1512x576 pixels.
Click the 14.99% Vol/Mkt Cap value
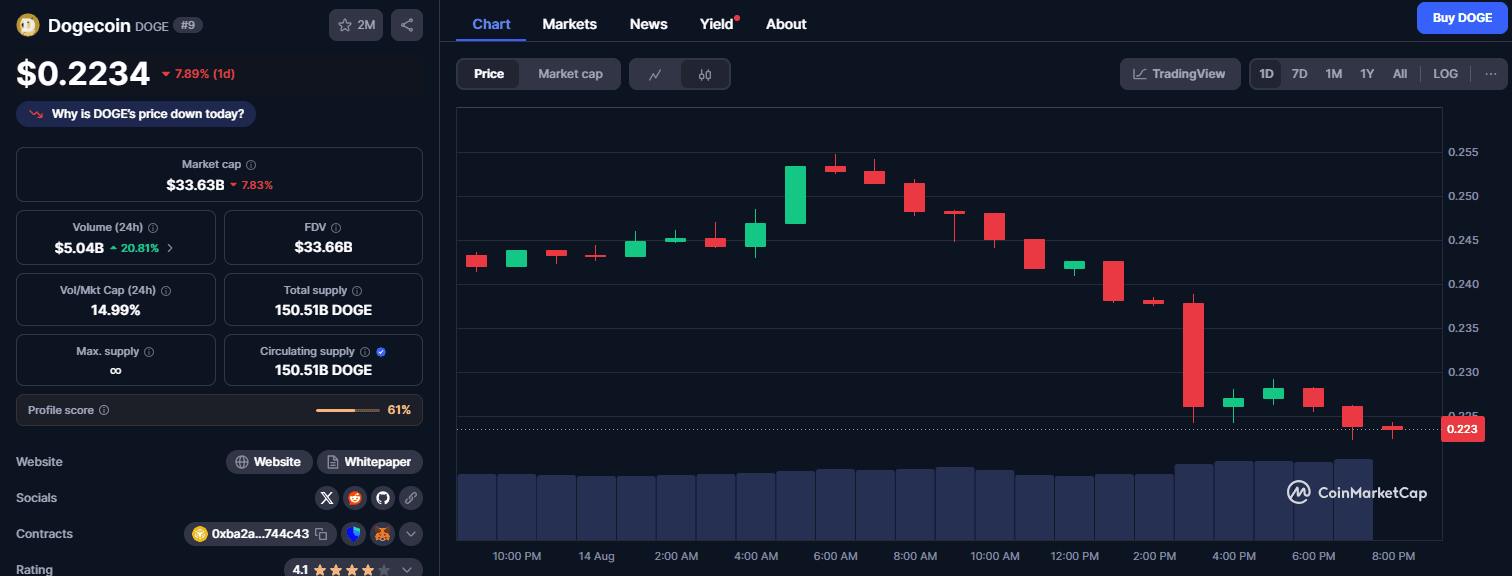(x=116, y=310)
